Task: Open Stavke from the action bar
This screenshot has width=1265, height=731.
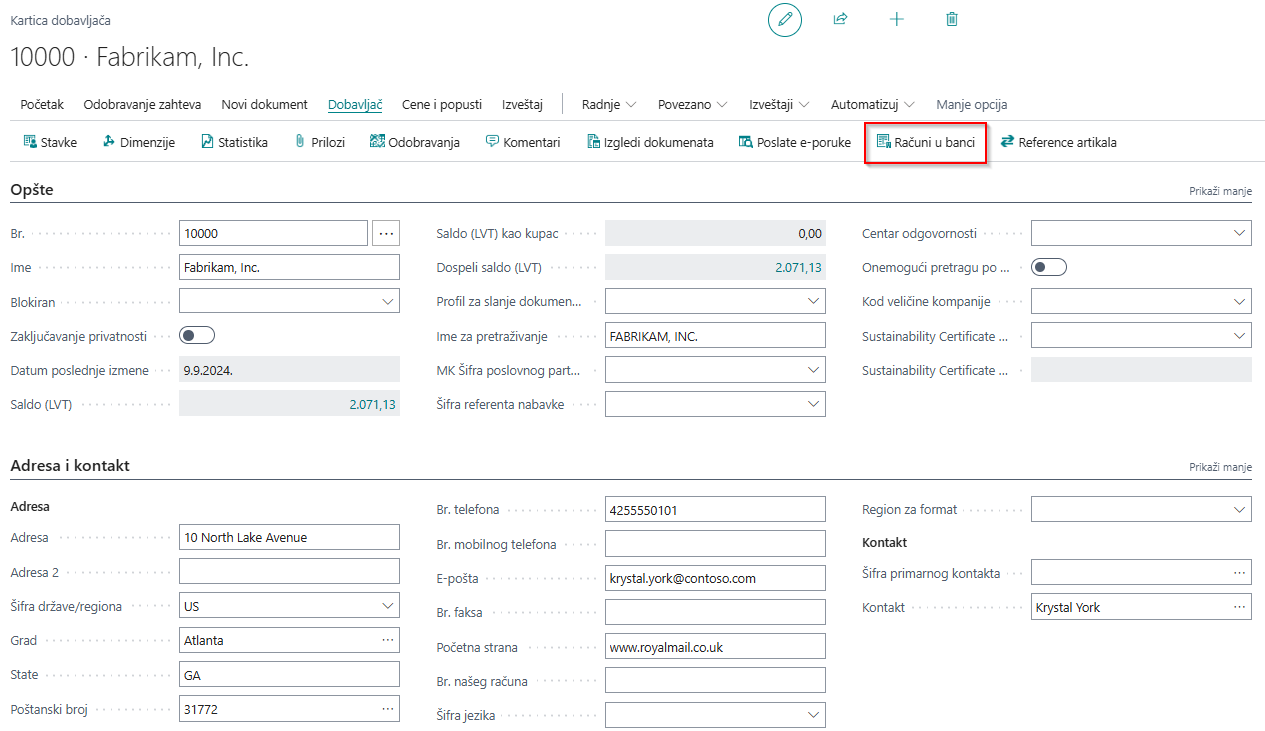Action: (50, 143)
